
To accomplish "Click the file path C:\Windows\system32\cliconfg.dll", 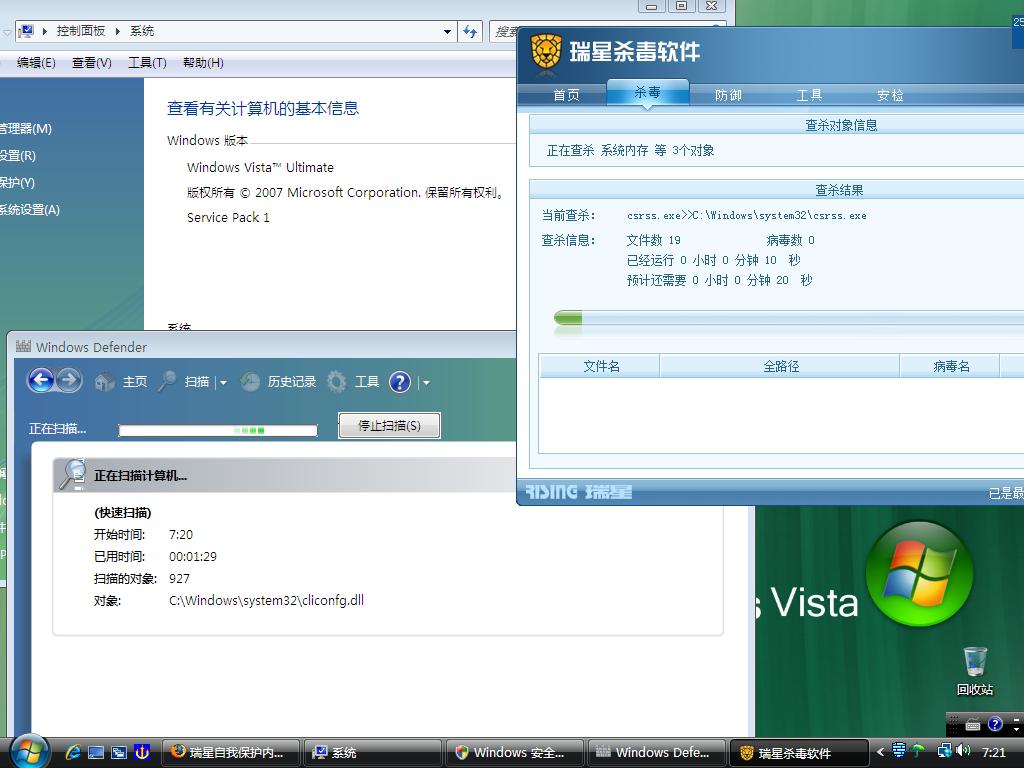I will (266, 600).
